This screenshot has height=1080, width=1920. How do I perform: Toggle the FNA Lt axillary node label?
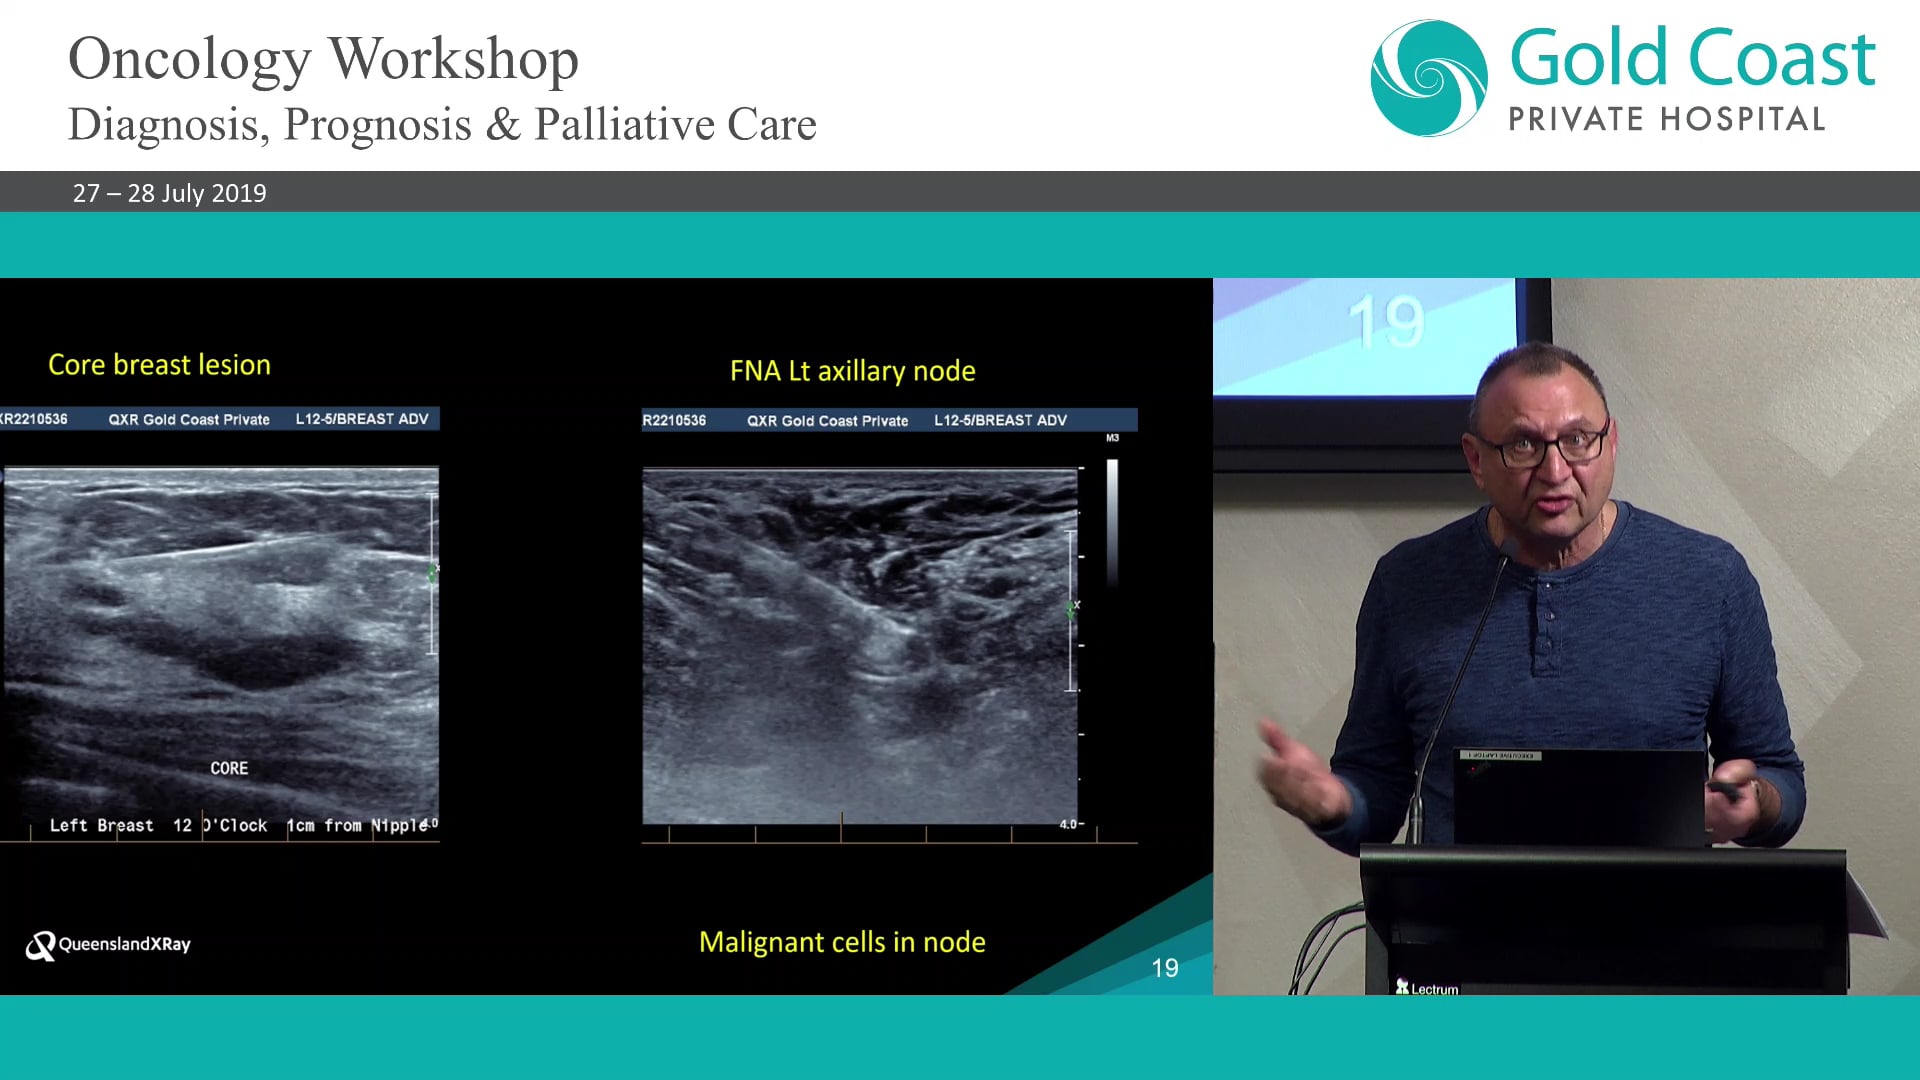pos(852,371)
